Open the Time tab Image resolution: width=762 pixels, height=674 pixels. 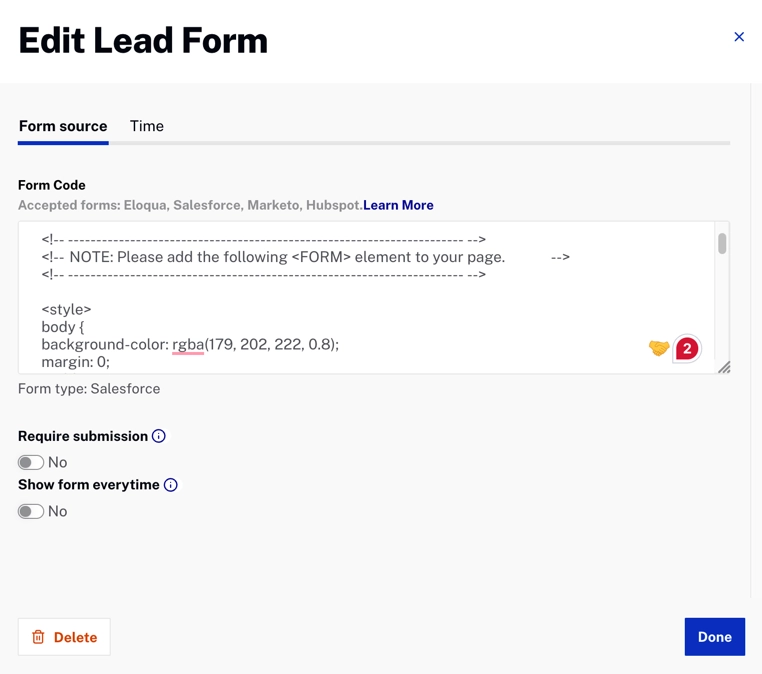147,126
